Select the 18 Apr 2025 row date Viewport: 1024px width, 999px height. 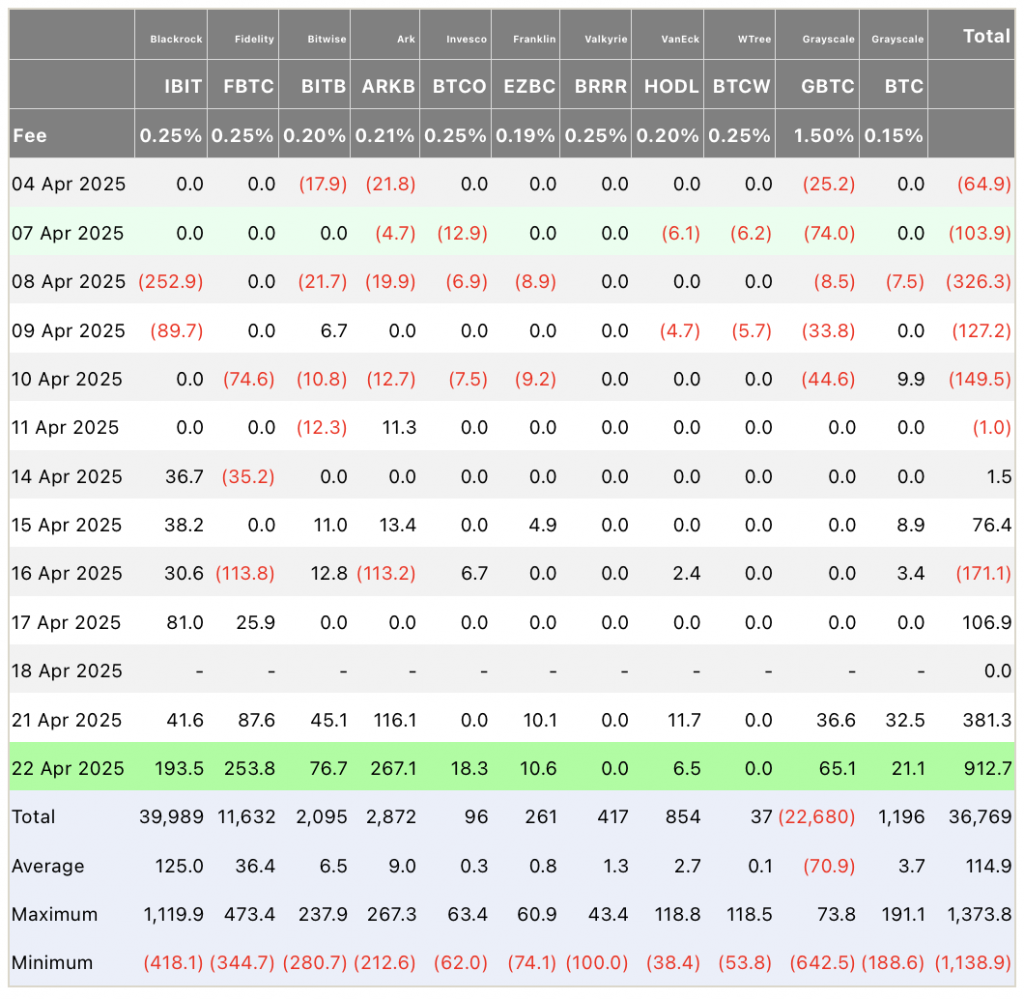tap(67, 671)
